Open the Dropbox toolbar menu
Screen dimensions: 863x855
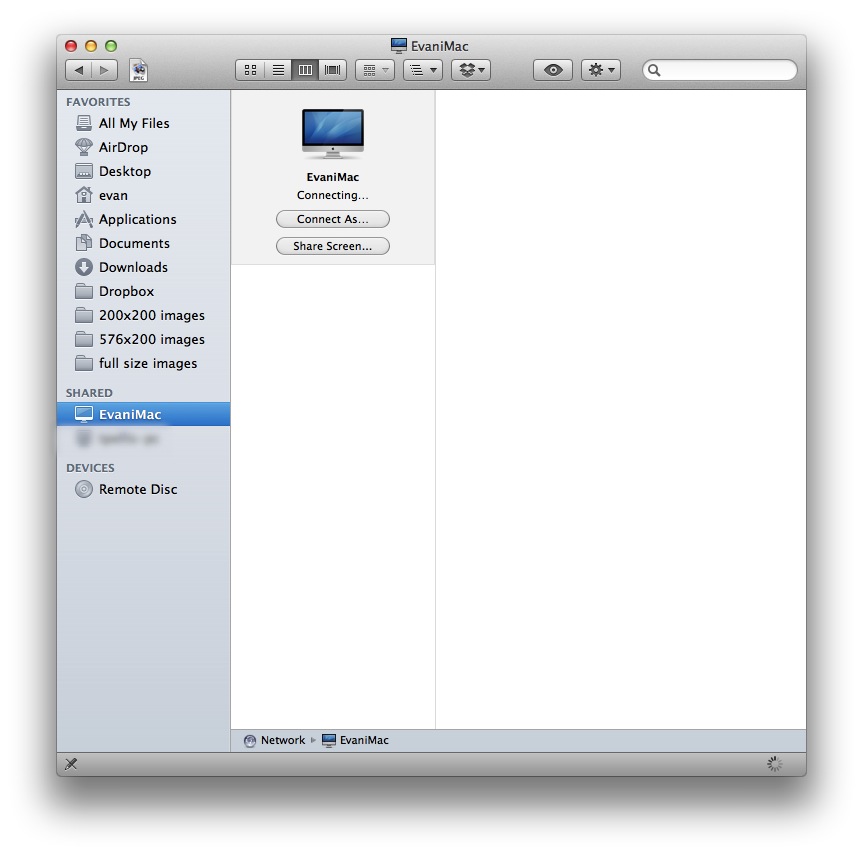[x=470, y=70]
